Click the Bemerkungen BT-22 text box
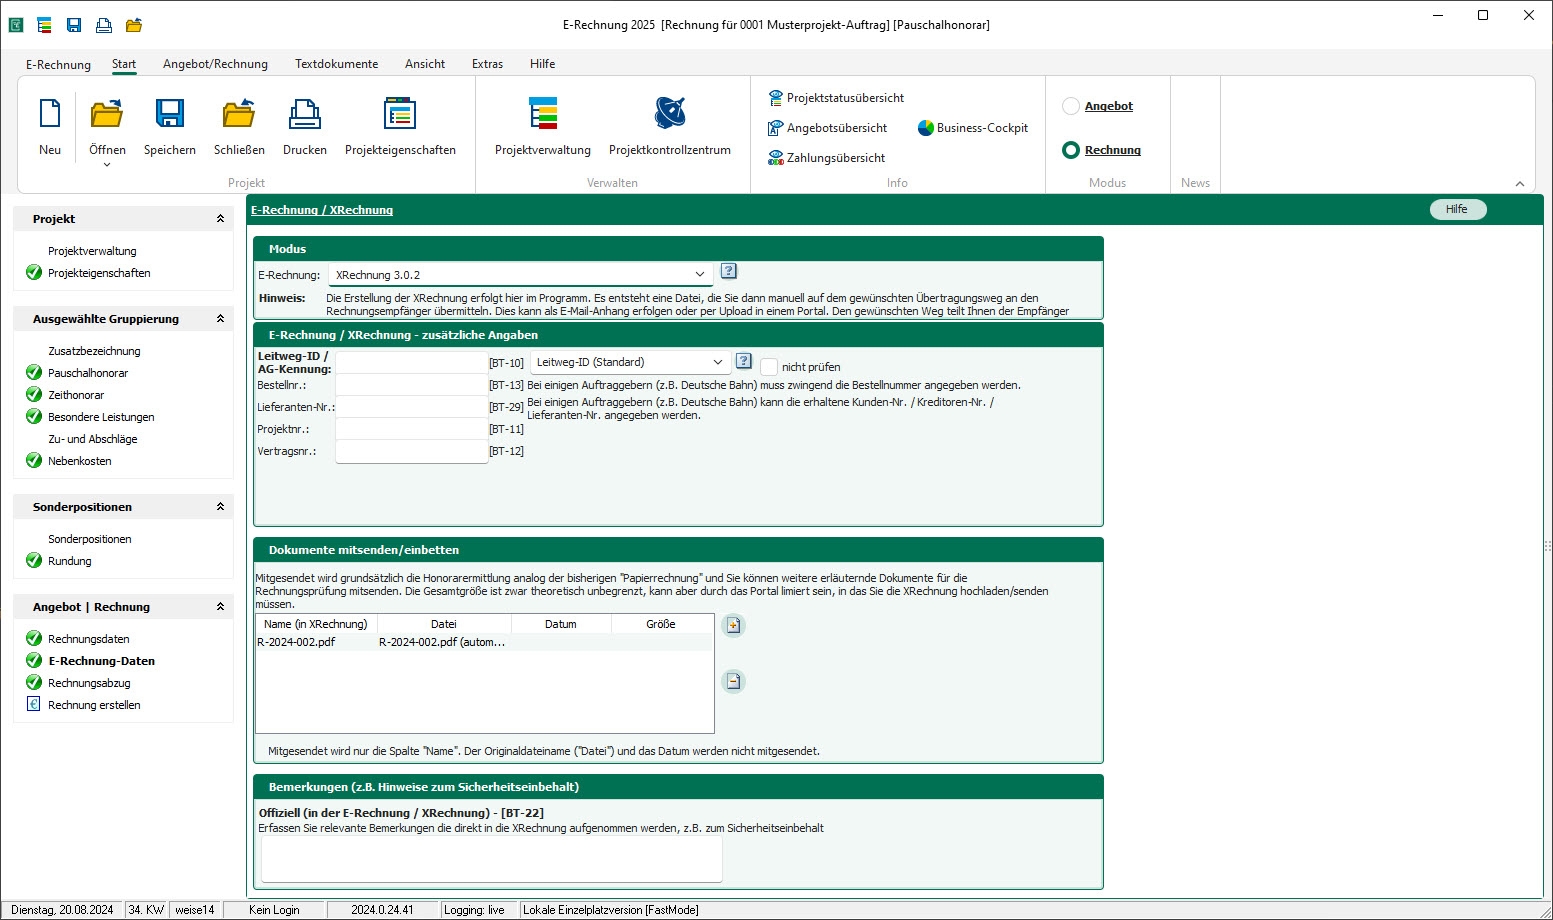Screen dimensions: 1553x920 491,859
